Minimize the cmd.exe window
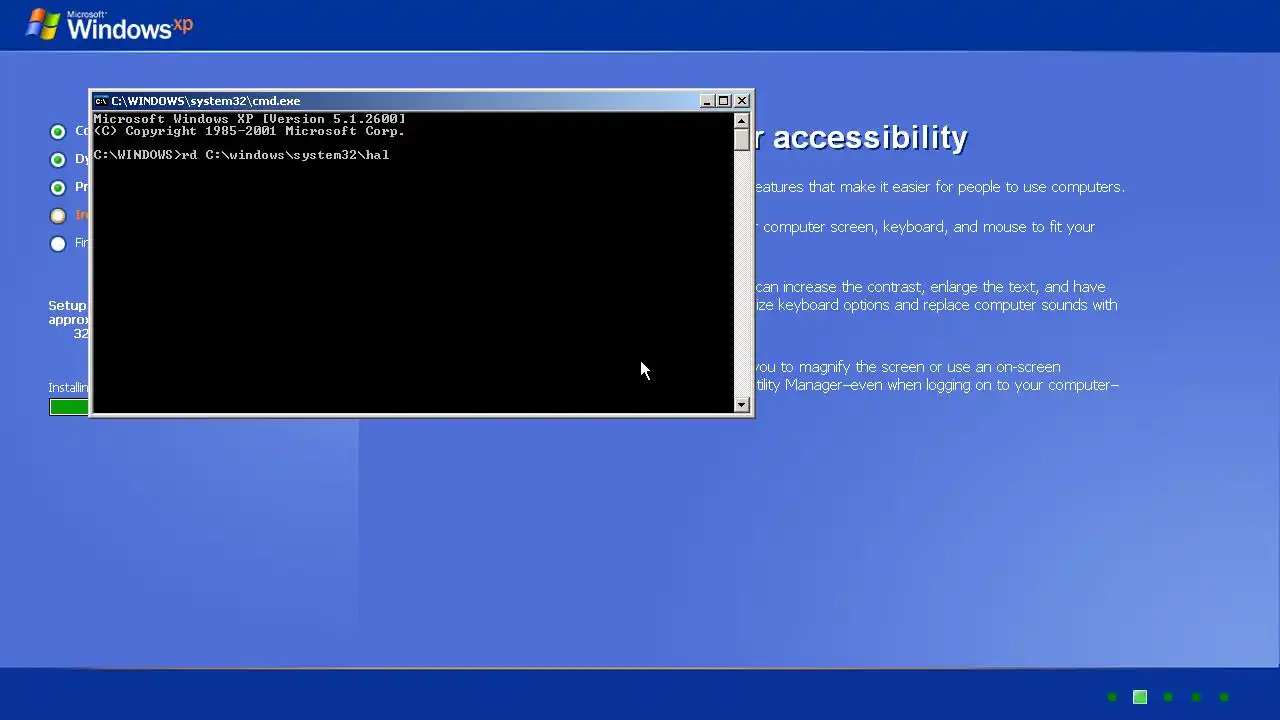1280x720 pixels. tap(707, 101)
